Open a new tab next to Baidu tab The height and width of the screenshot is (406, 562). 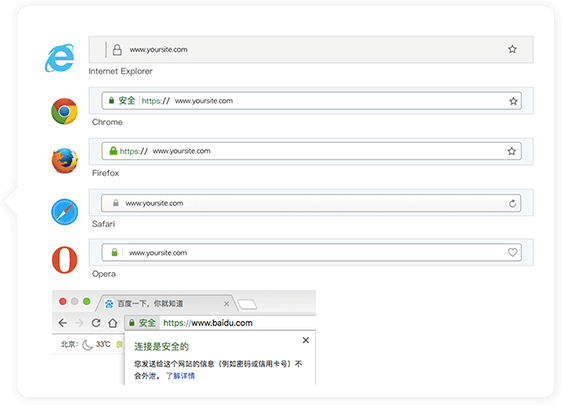247,305
